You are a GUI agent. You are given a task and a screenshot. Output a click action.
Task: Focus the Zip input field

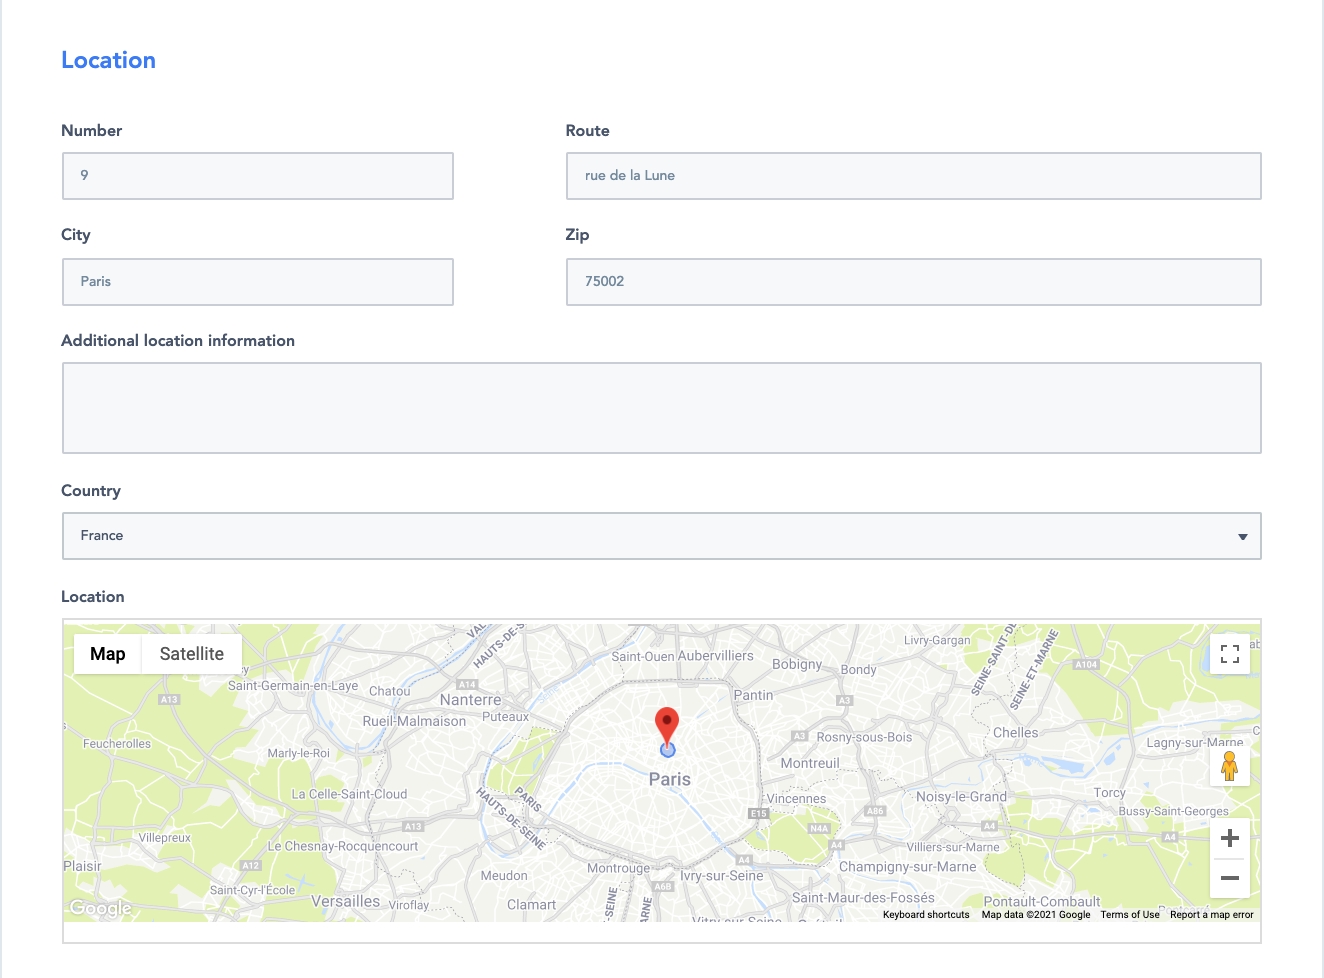[x=914, y=282]
